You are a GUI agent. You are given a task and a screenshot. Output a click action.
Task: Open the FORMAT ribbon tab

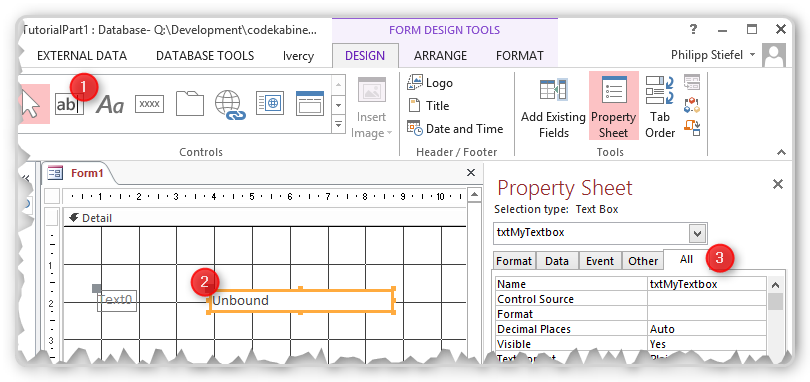pyautogui.click(x=520, y=56)
